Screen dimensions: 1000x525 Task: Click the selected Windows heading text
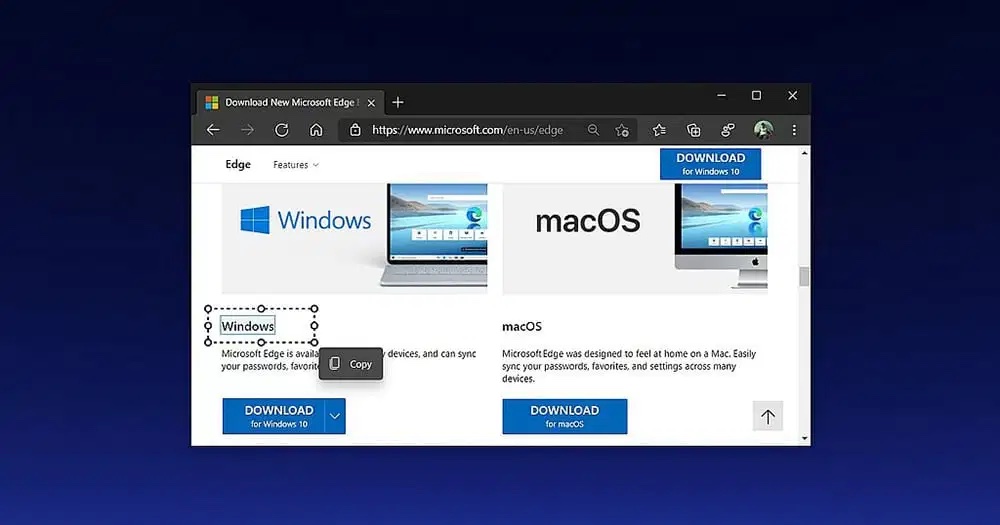click(x=247, y=326)
